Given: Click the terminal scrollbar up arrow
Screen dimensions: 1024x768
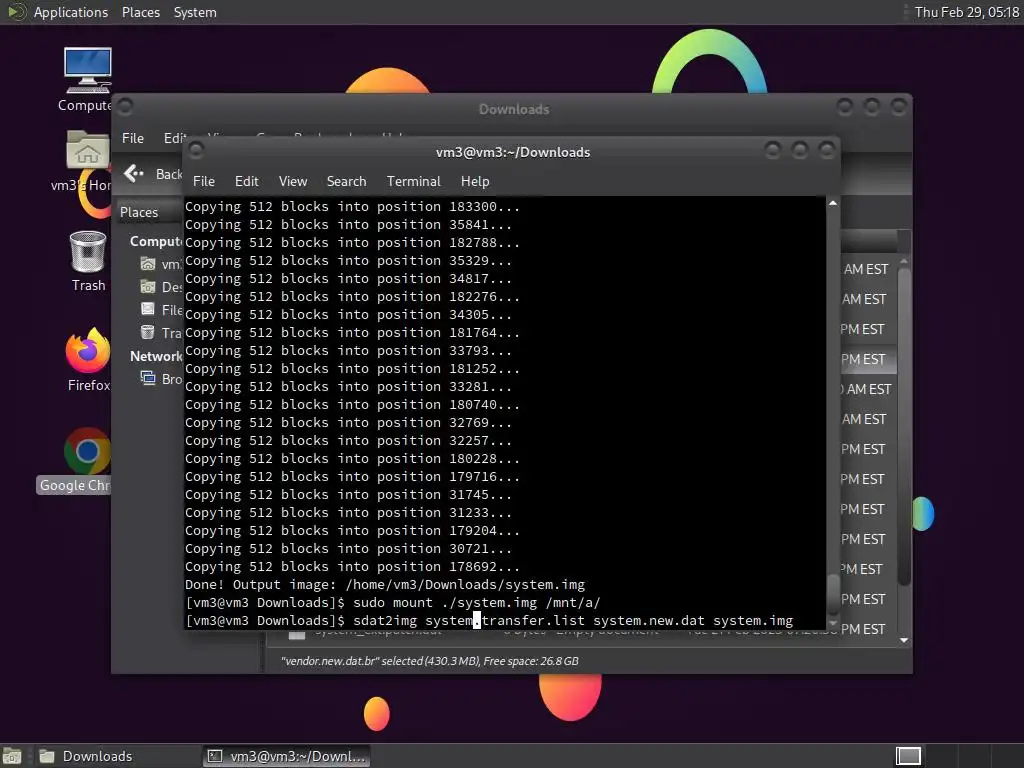Looking at the screenshot, I should tap(833, 203).
